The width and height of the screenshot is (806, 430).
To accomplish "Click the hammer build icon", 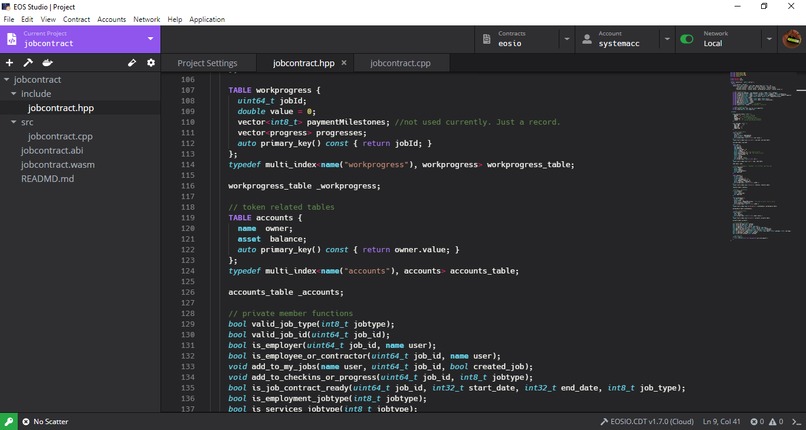I will pos(28,63).
